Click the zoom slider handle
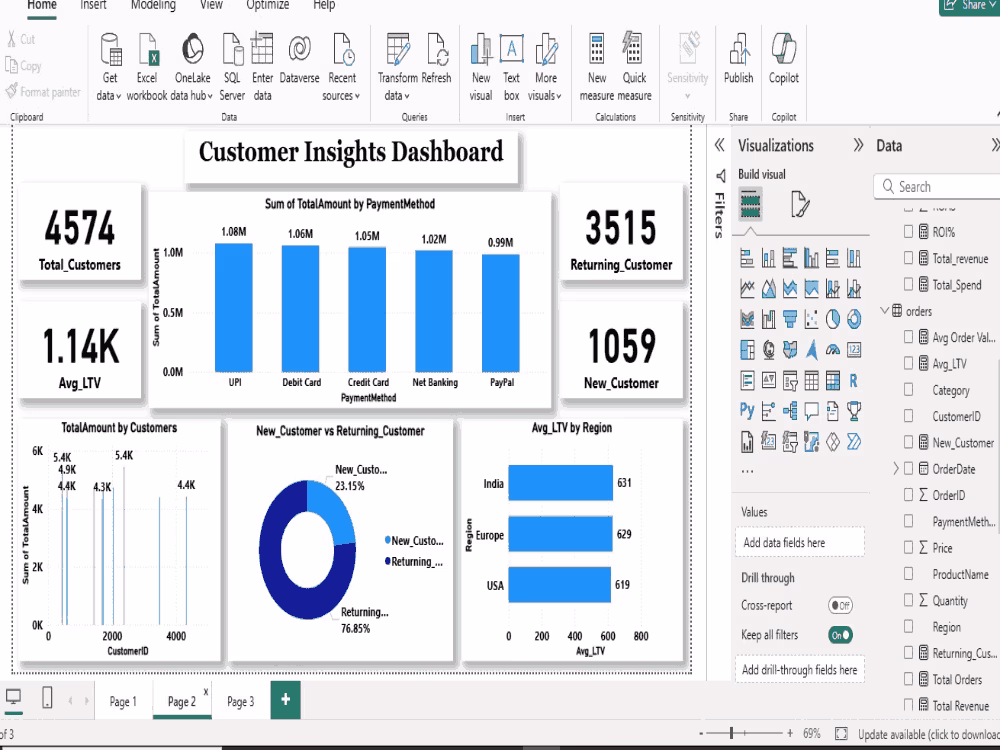Screen dimensions: 1000x750 tap(732, 733)
